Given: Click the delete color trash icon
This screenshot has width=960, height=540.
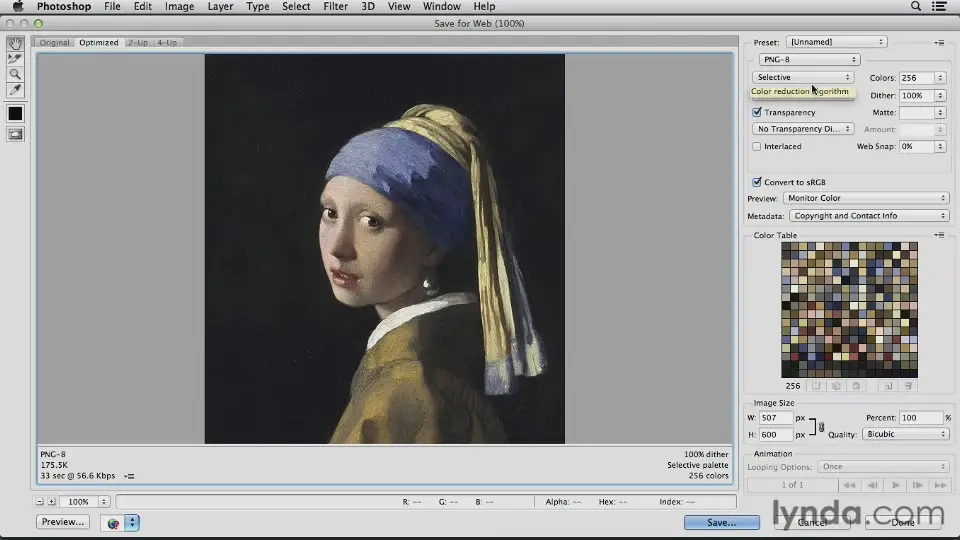Looking at the screenshot, I should pyautogui.click(x=909, y=386).
